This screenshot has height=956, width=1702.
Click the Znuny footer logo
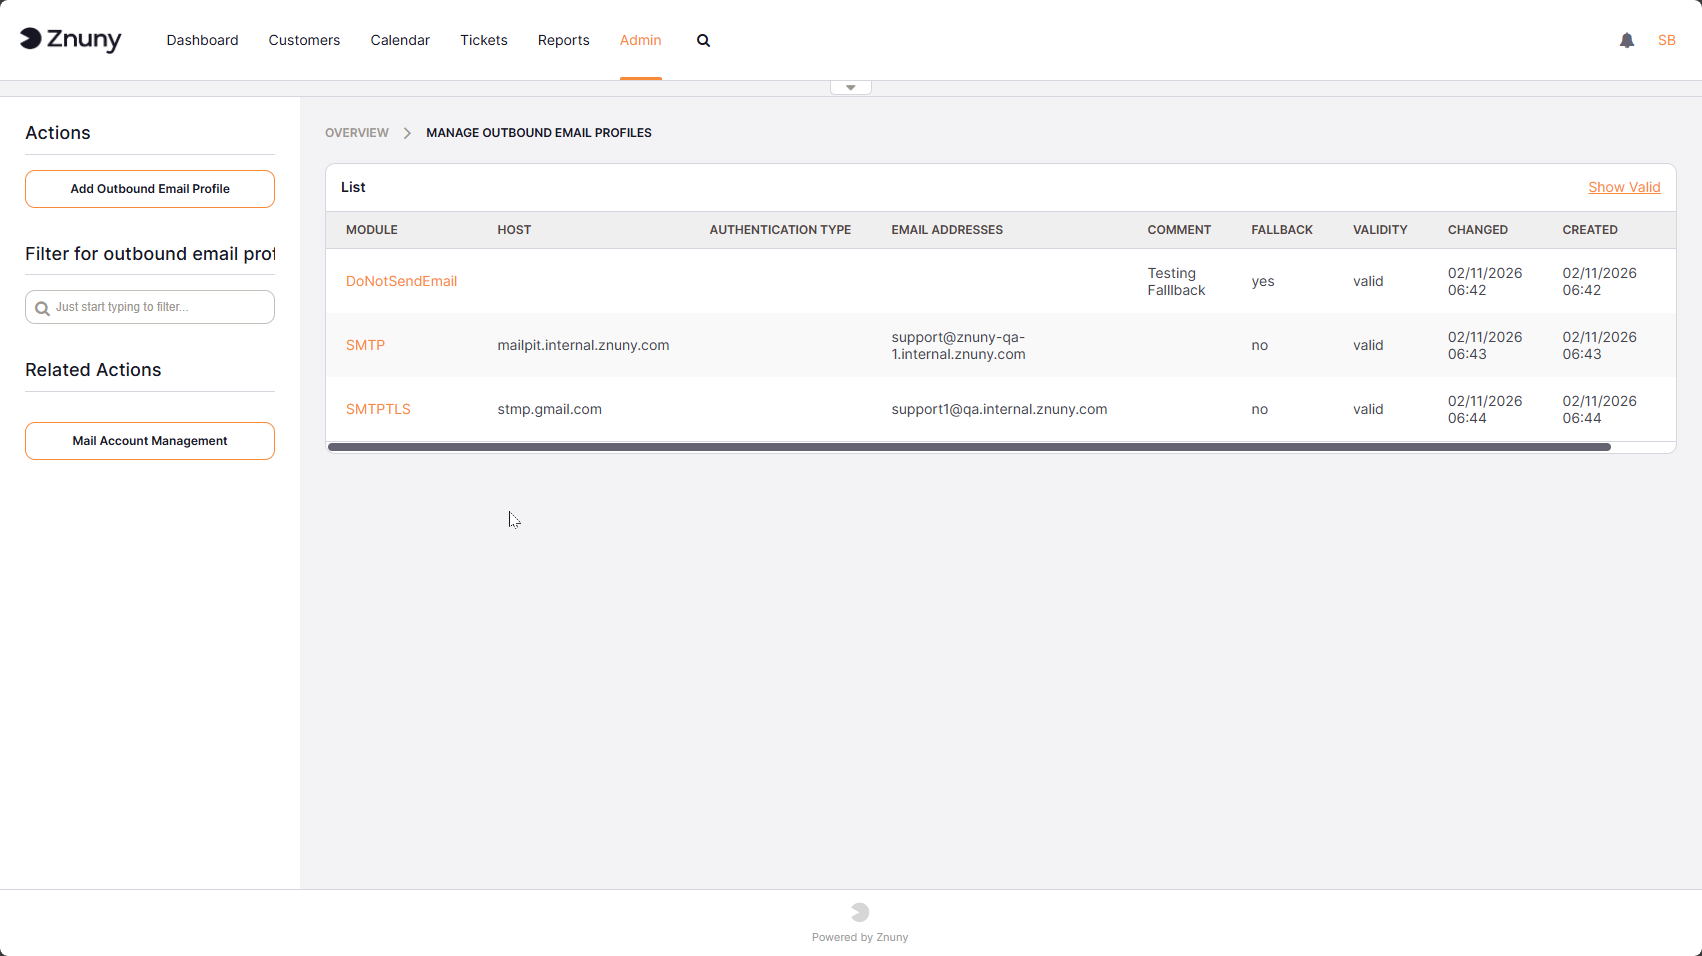[x=859, y=912]
